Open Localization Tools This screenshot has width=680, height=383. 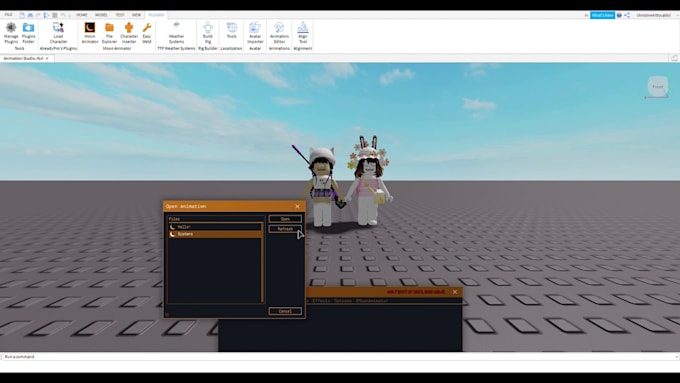click(x=232, y=31)
